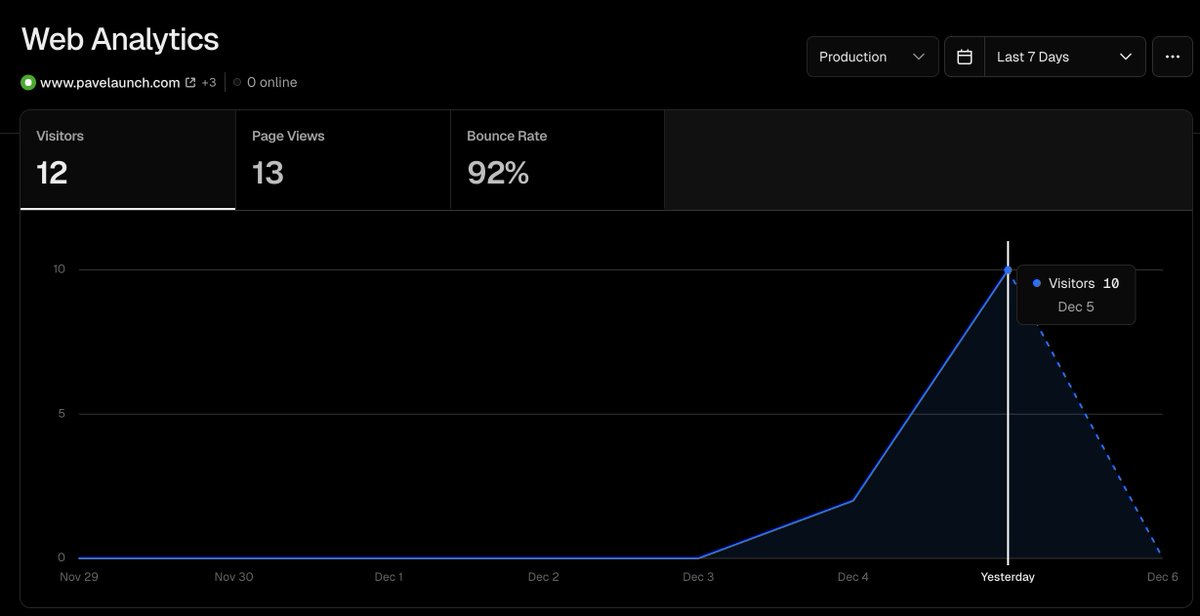
Task: Click the external link icon beside the domain
Action: pyautogui.click(x=190, y=82)
